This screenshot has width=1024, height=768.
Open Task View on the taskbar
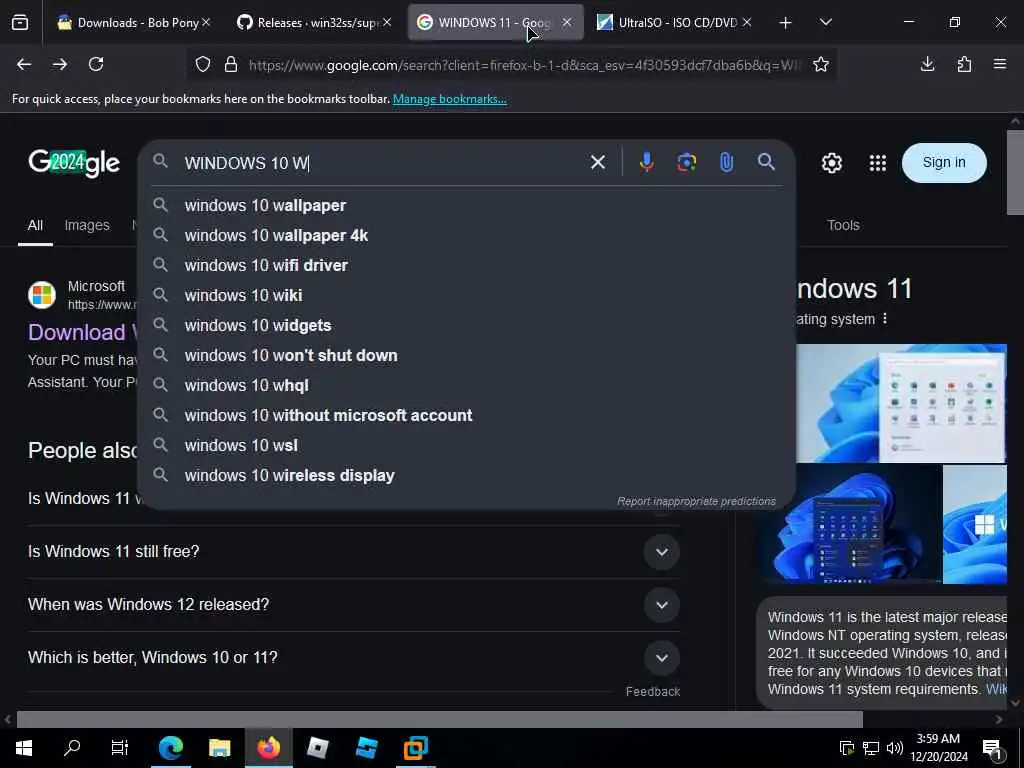(120, 747)
